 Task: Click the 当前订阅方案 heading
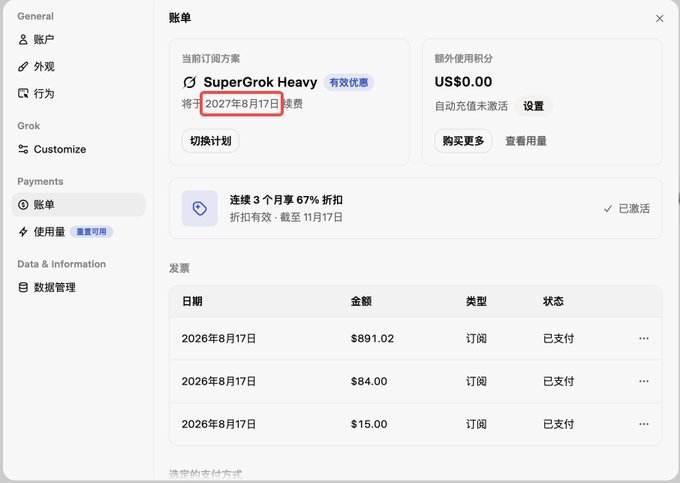pyautogui.click(x=211, y=59)
